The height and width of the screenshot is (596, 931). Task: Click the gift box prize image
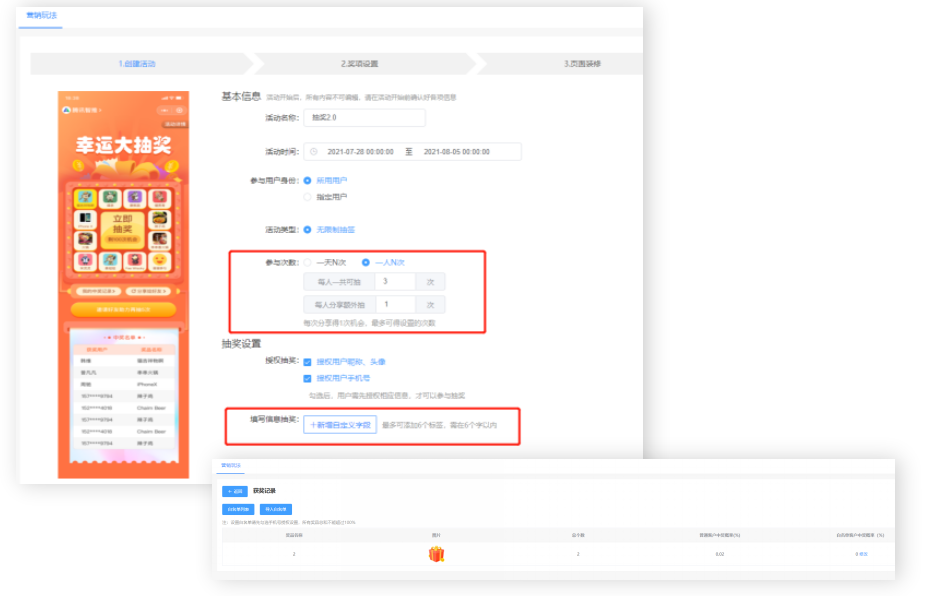[436, 554]
